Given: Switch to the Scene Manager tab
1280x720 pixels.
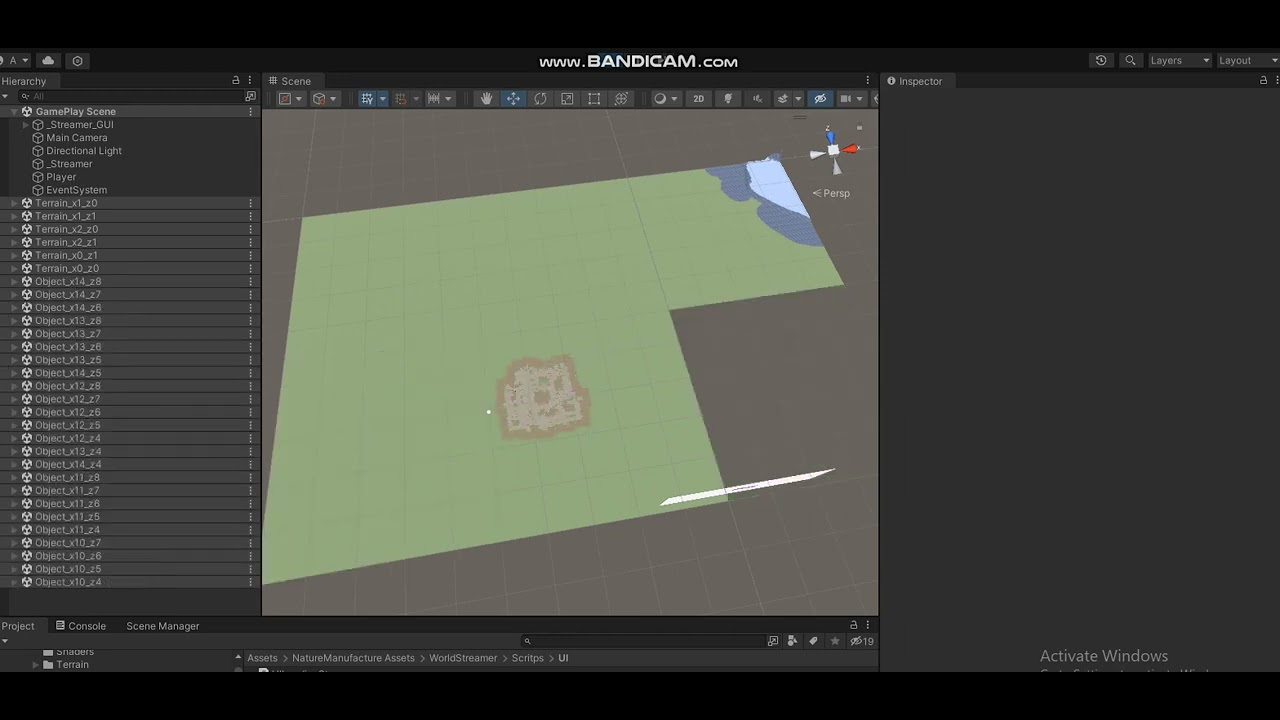Looking at the screenshot, I should coord(163,626).
